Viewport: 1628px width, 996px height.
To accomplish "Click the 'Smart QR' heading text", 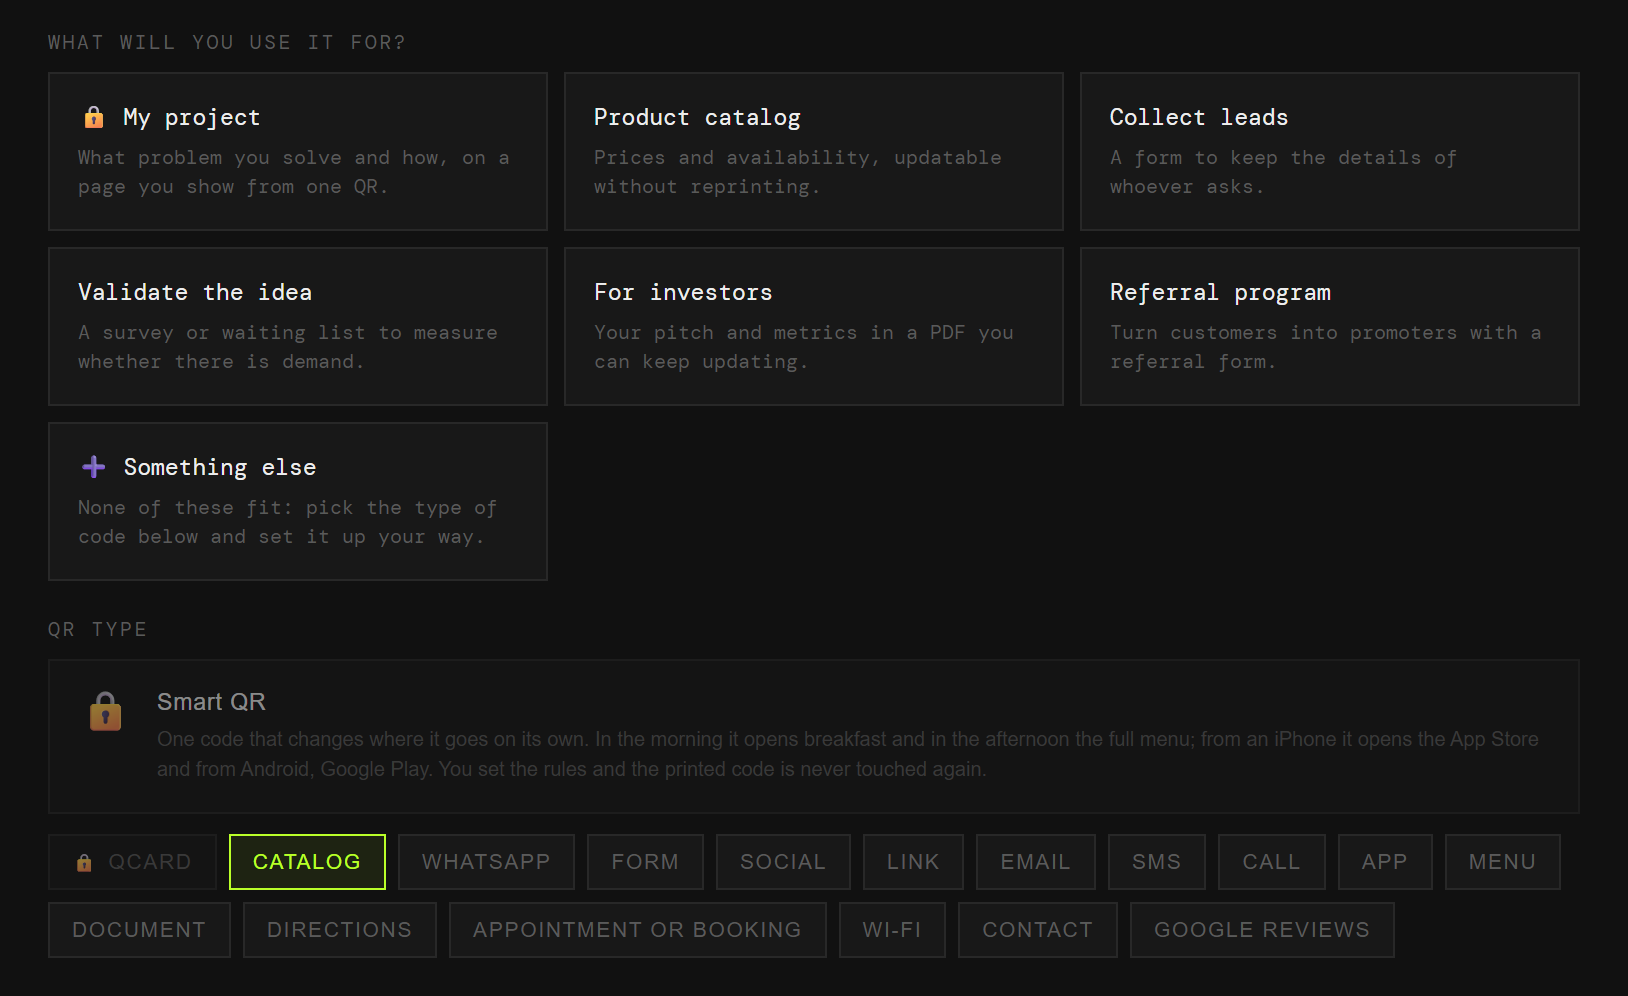I will click(211, 702).
